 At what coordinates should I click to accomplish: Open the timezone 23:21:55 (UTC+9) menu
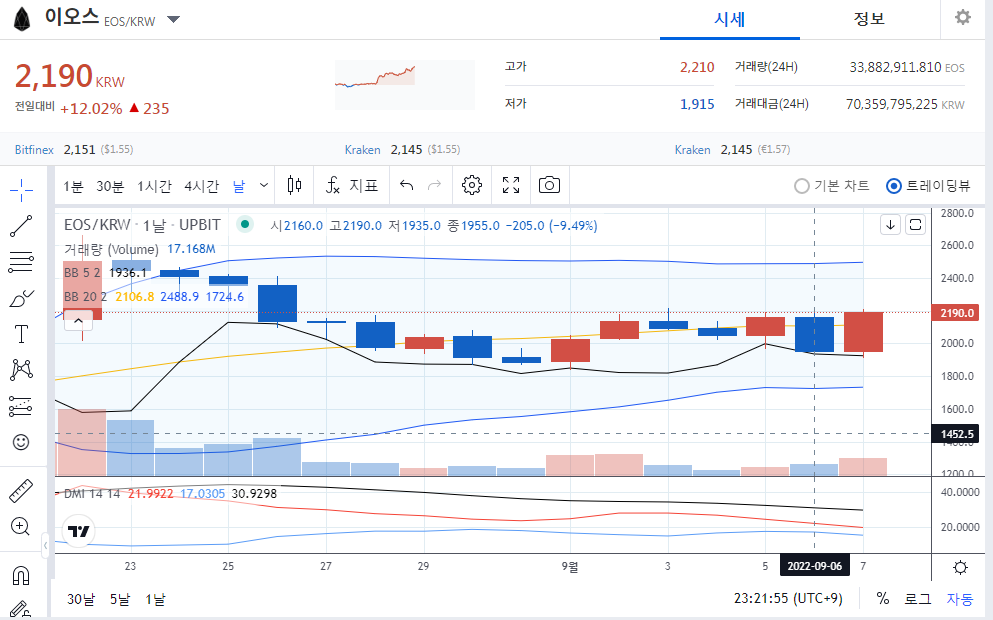click(788, 598)
